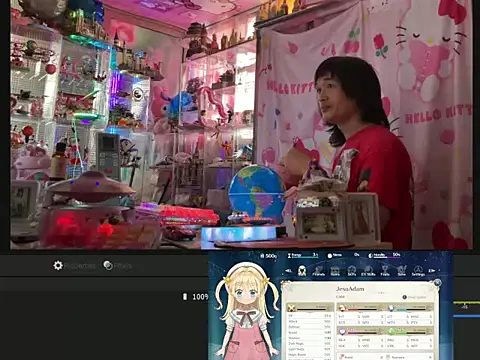This screenshot has height=360, width=480.
Task: Click the left arrow of the game menu bar
Action: click(x=289, y=271)
